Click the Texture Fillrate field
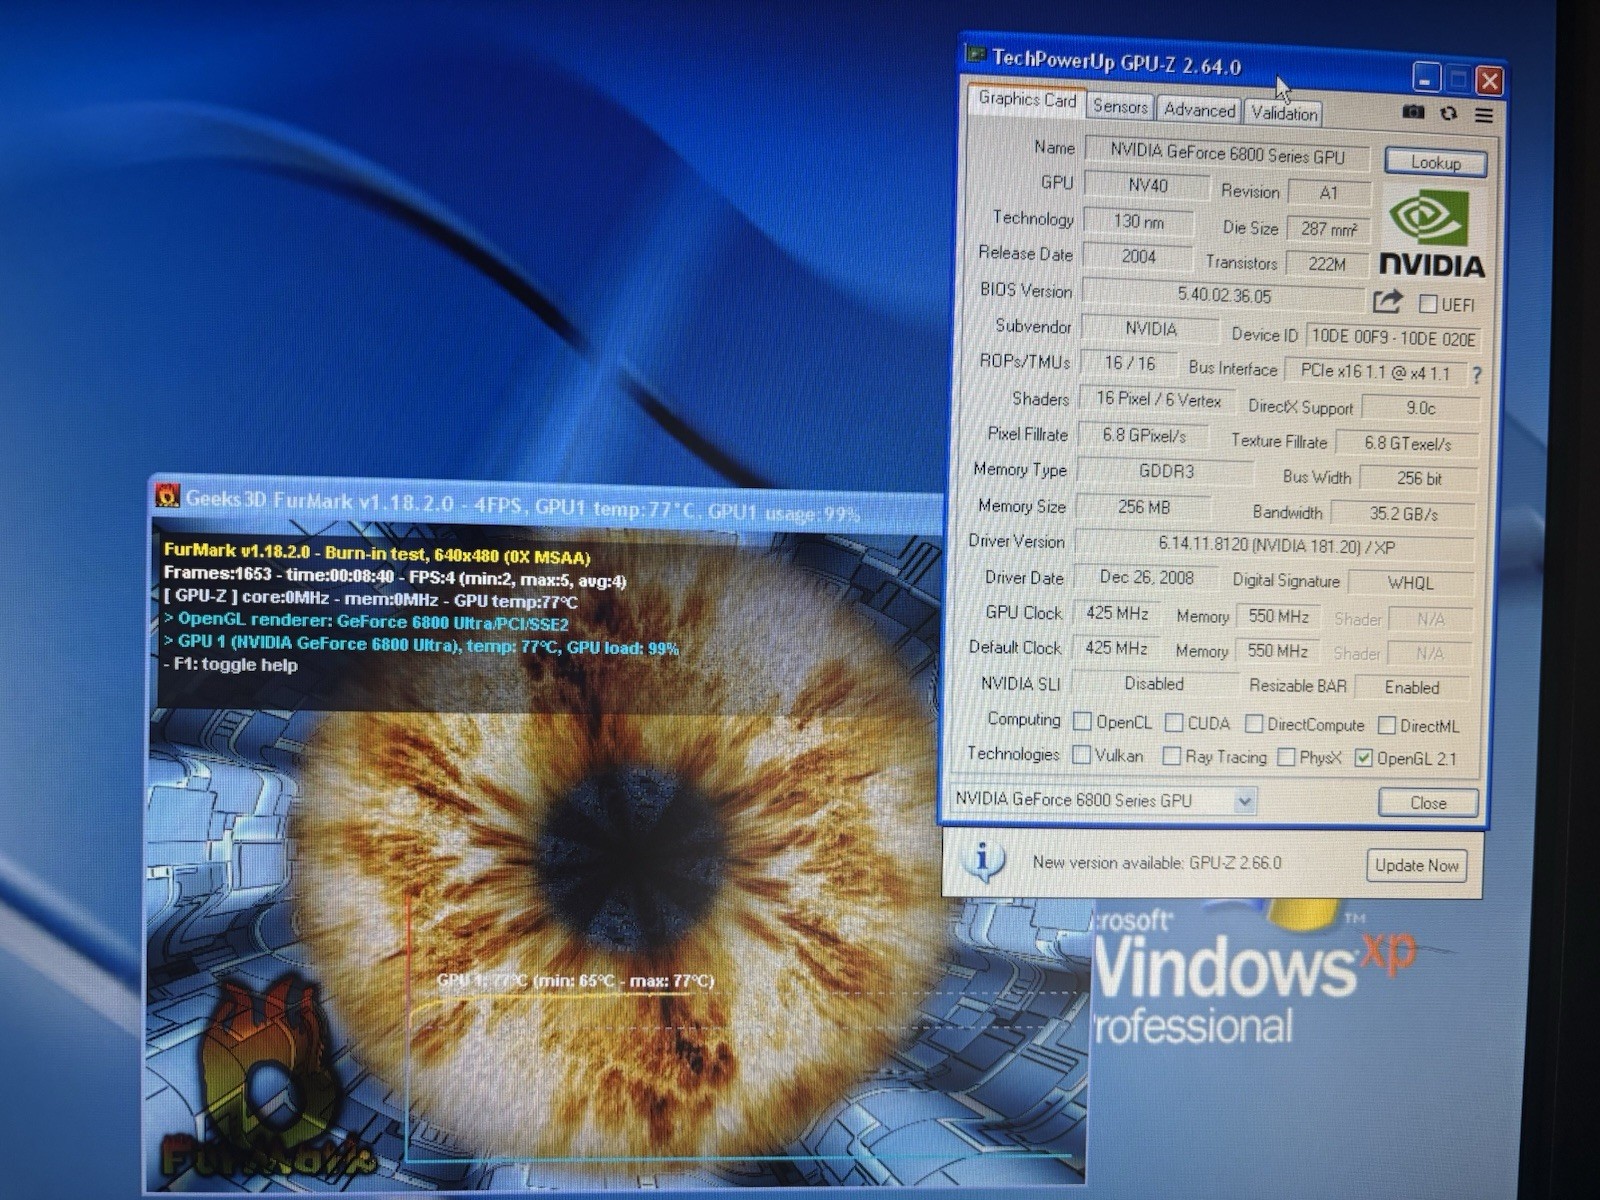Viewport: 1600px width, 1200px height. (x=1407, y=443)
